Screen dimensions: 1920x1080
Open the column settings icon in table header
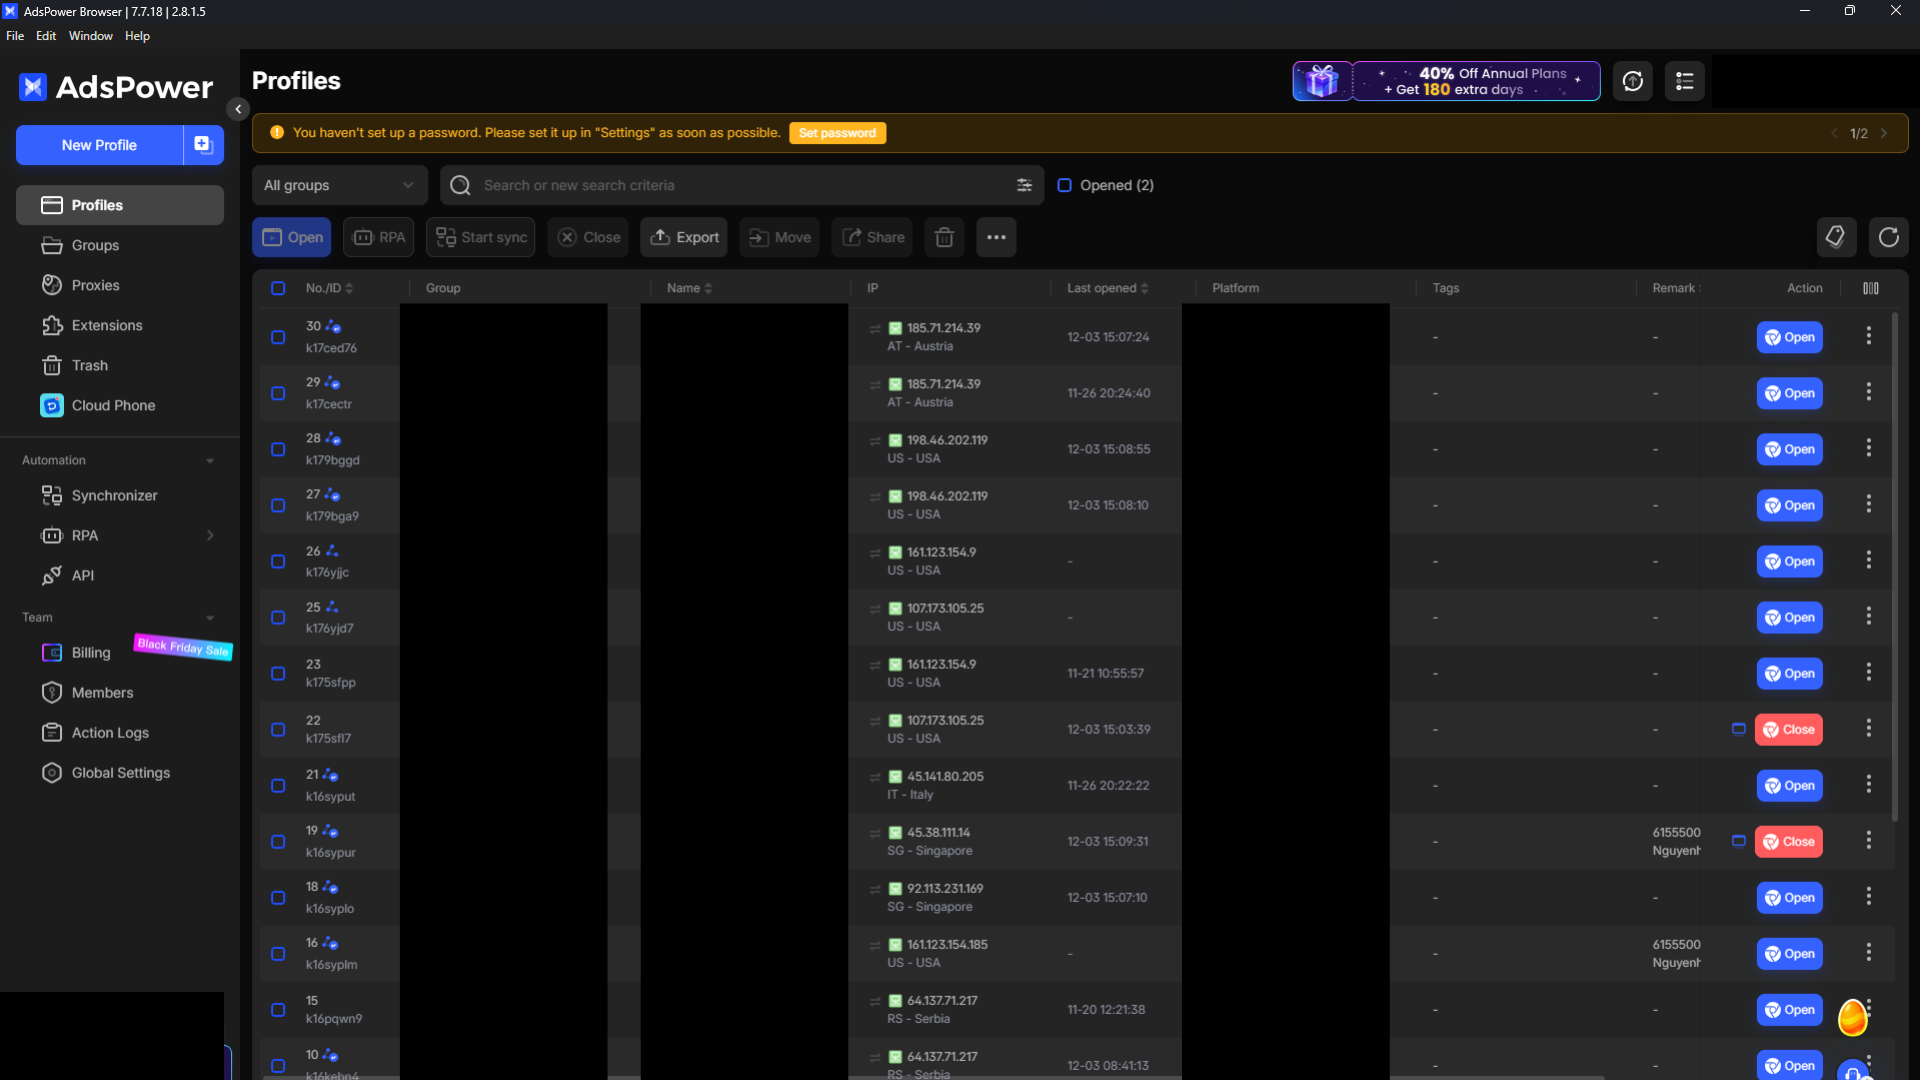tap(1871, 288)
